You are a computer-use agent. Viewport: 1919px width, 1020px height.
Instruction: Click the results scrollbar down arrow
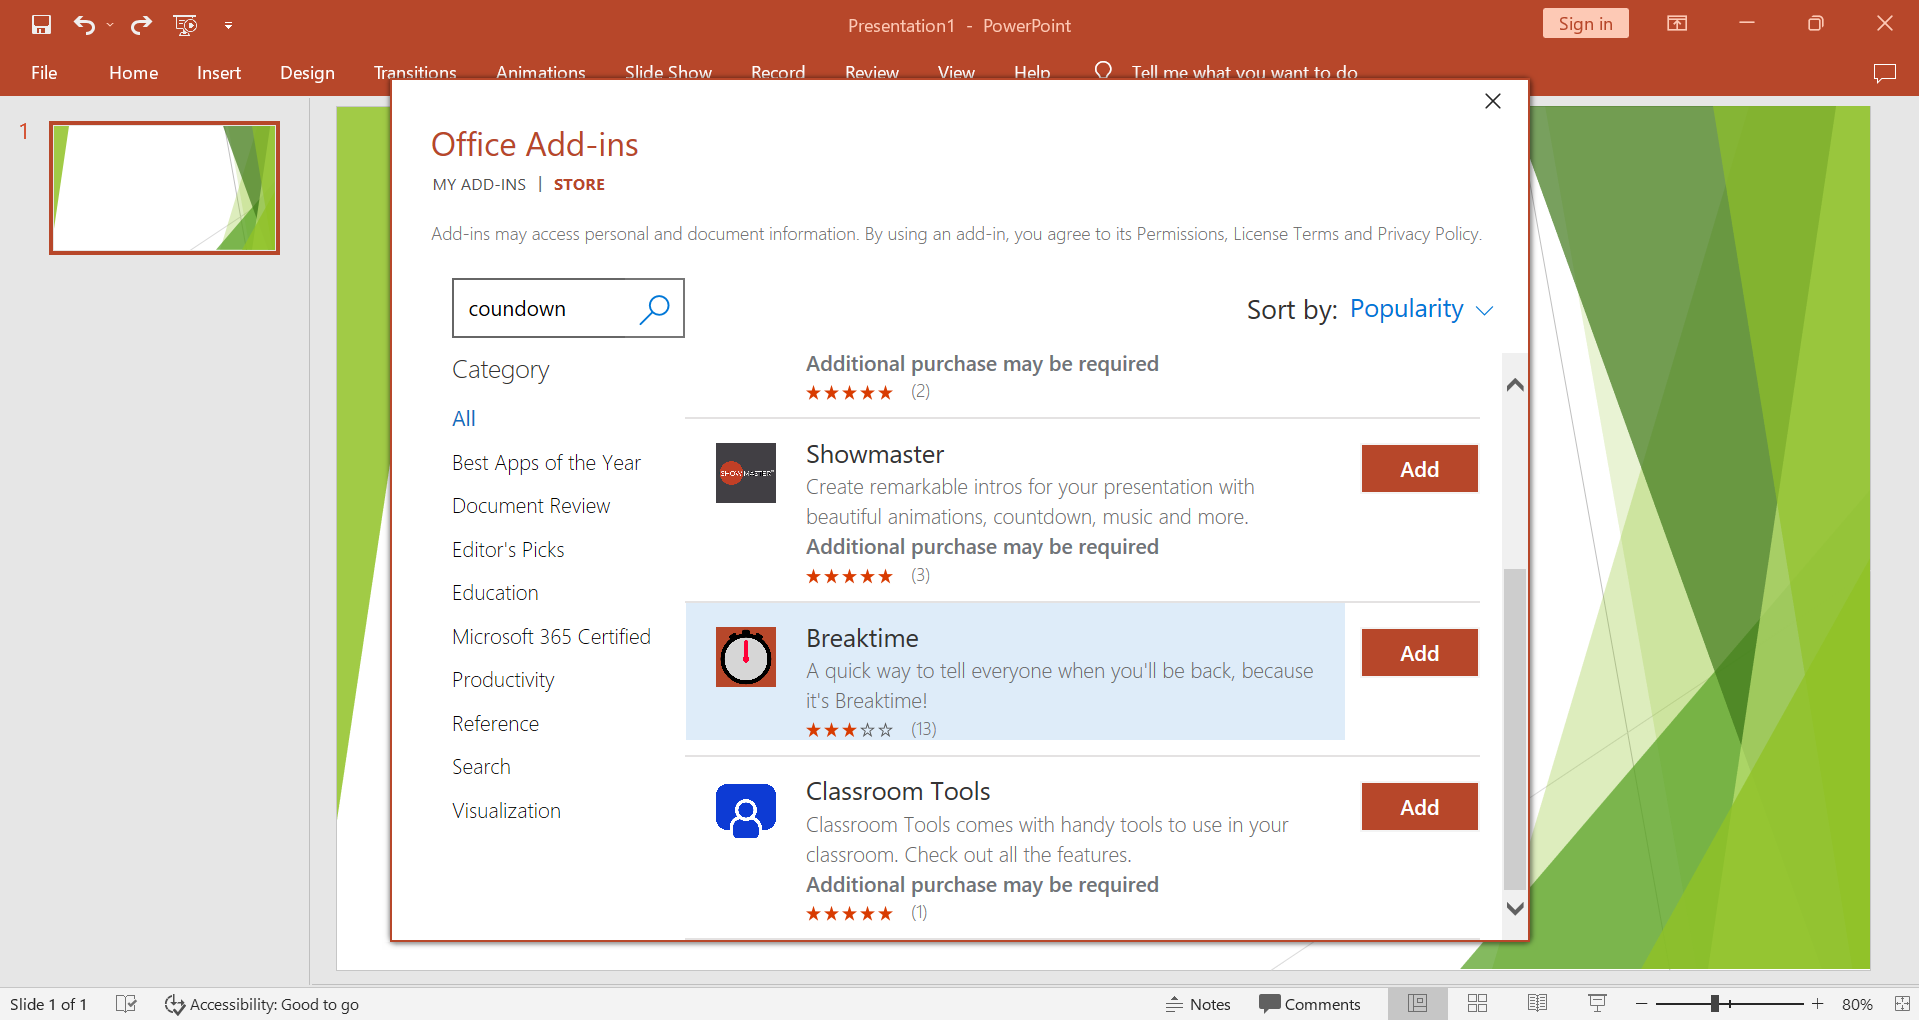[1515, 908]
